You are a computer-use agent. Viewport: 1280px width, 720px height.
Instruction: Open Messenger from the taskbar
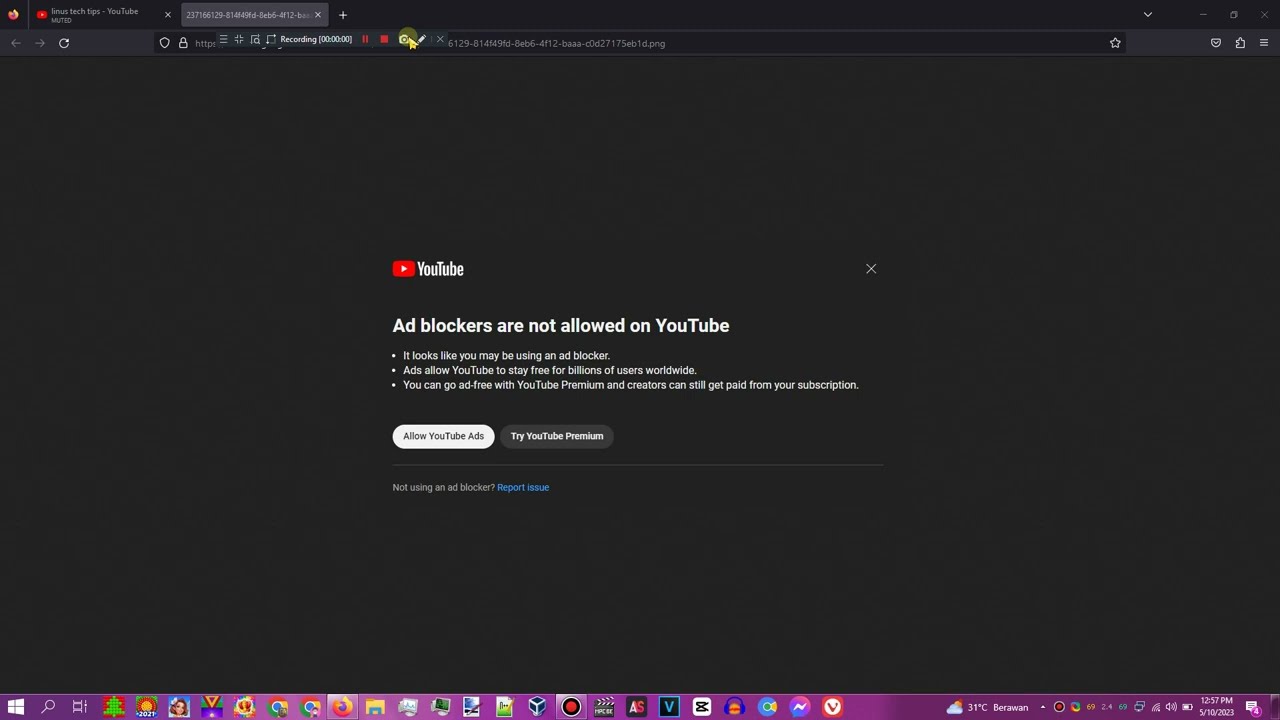tap(800, 707)
